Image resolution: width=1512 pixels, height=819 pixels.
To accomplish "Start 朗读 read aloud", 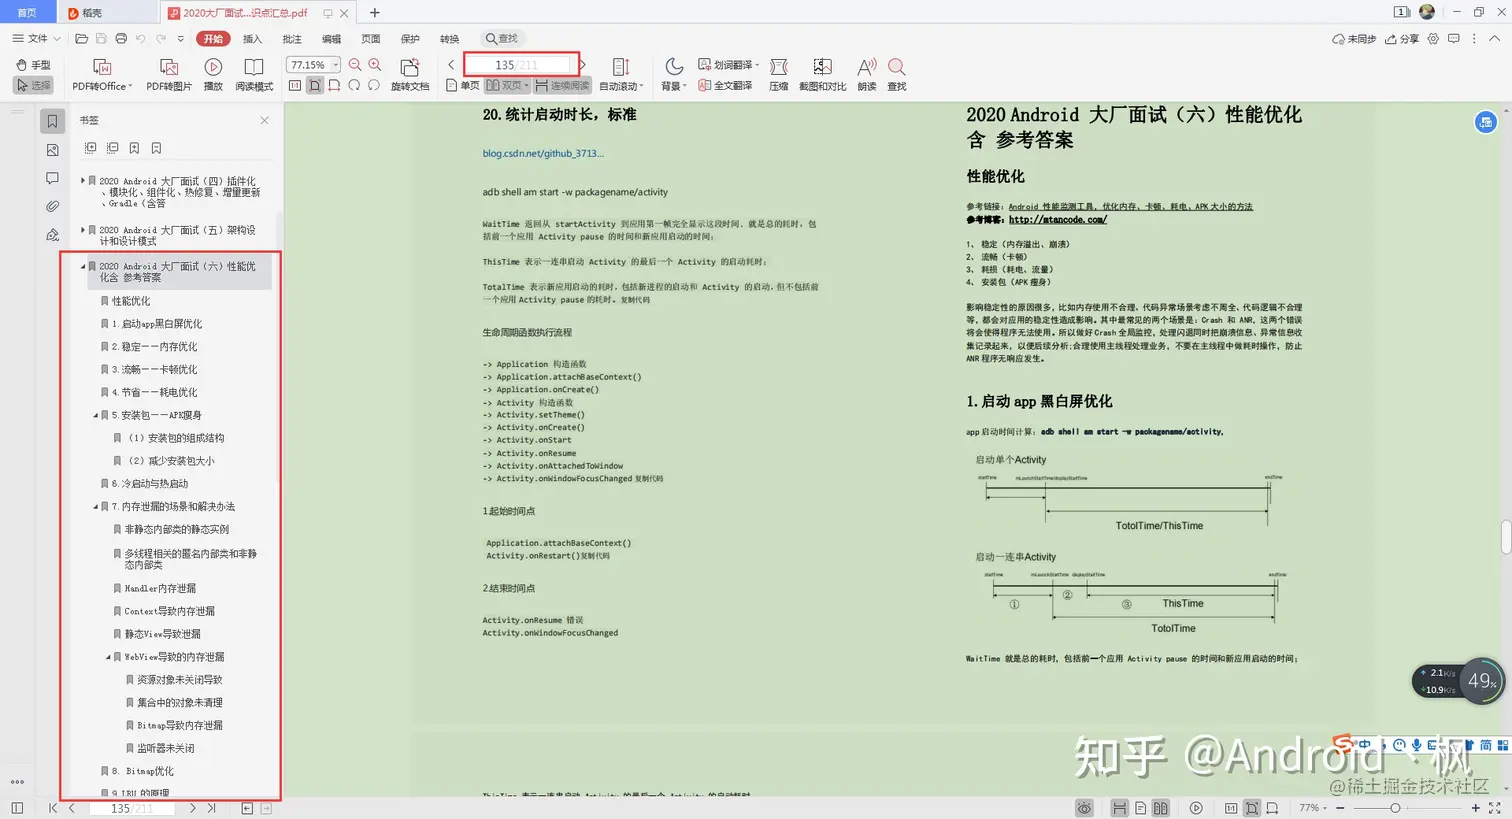I will click(867, 75).
